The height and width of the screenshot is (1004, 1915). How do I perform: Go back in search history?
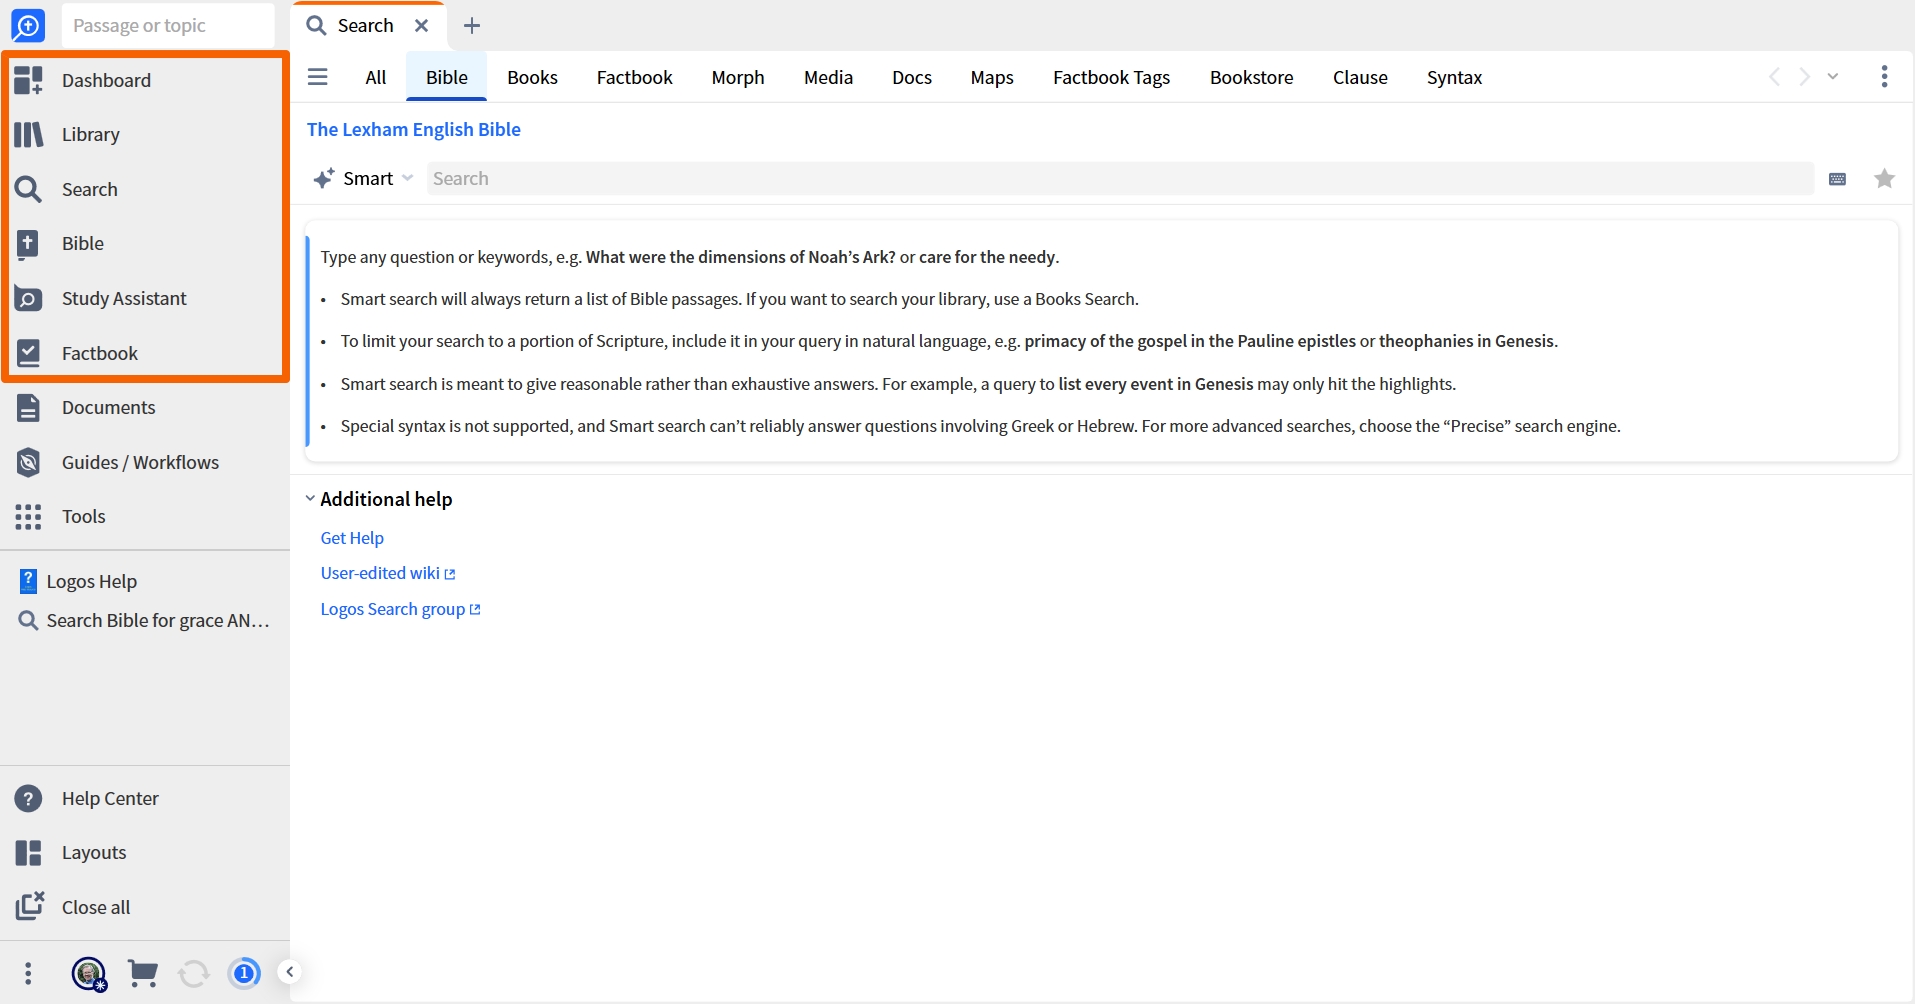click(x=1774, y=77)
